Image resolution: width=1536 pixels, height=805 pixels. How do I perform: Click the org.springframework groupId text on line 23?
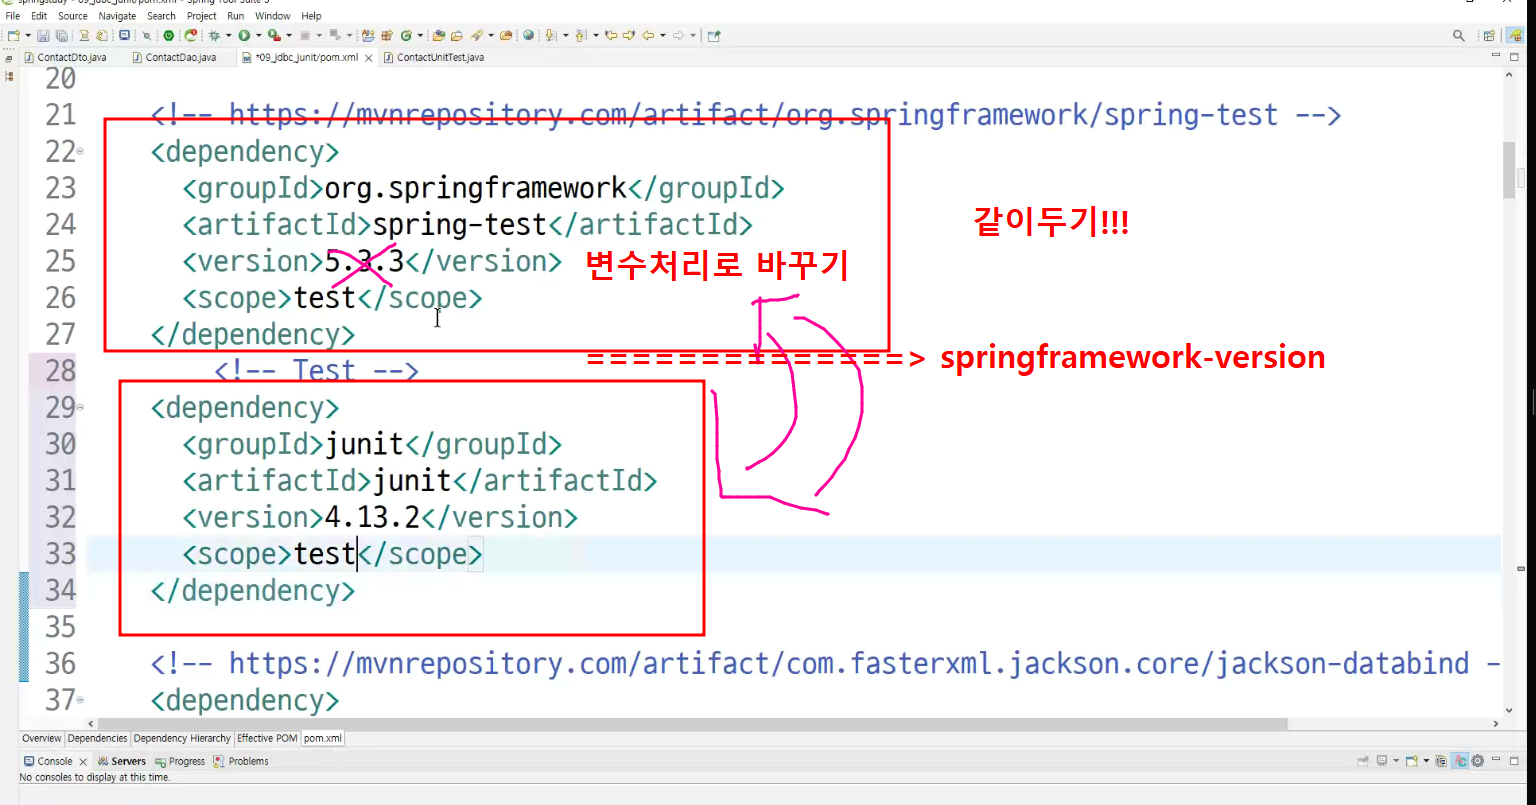476,188
